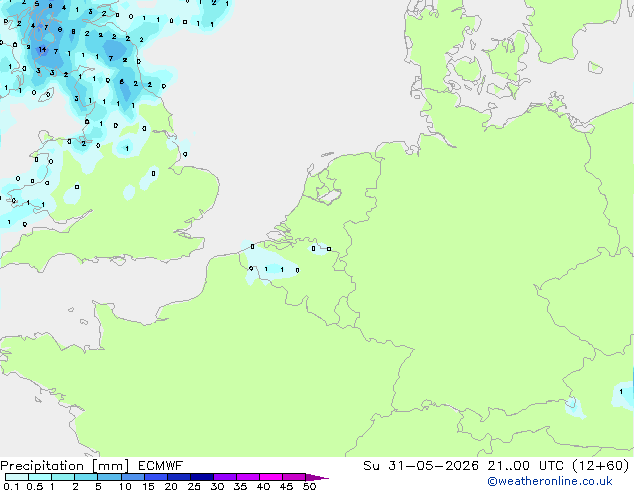Click the "21..00 UTC" time label
The image size is (634, 490).
525,466
